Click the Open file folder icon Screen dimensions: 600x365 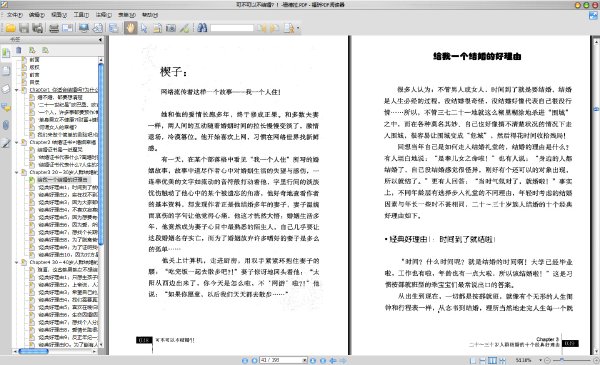tap(10, 28)
